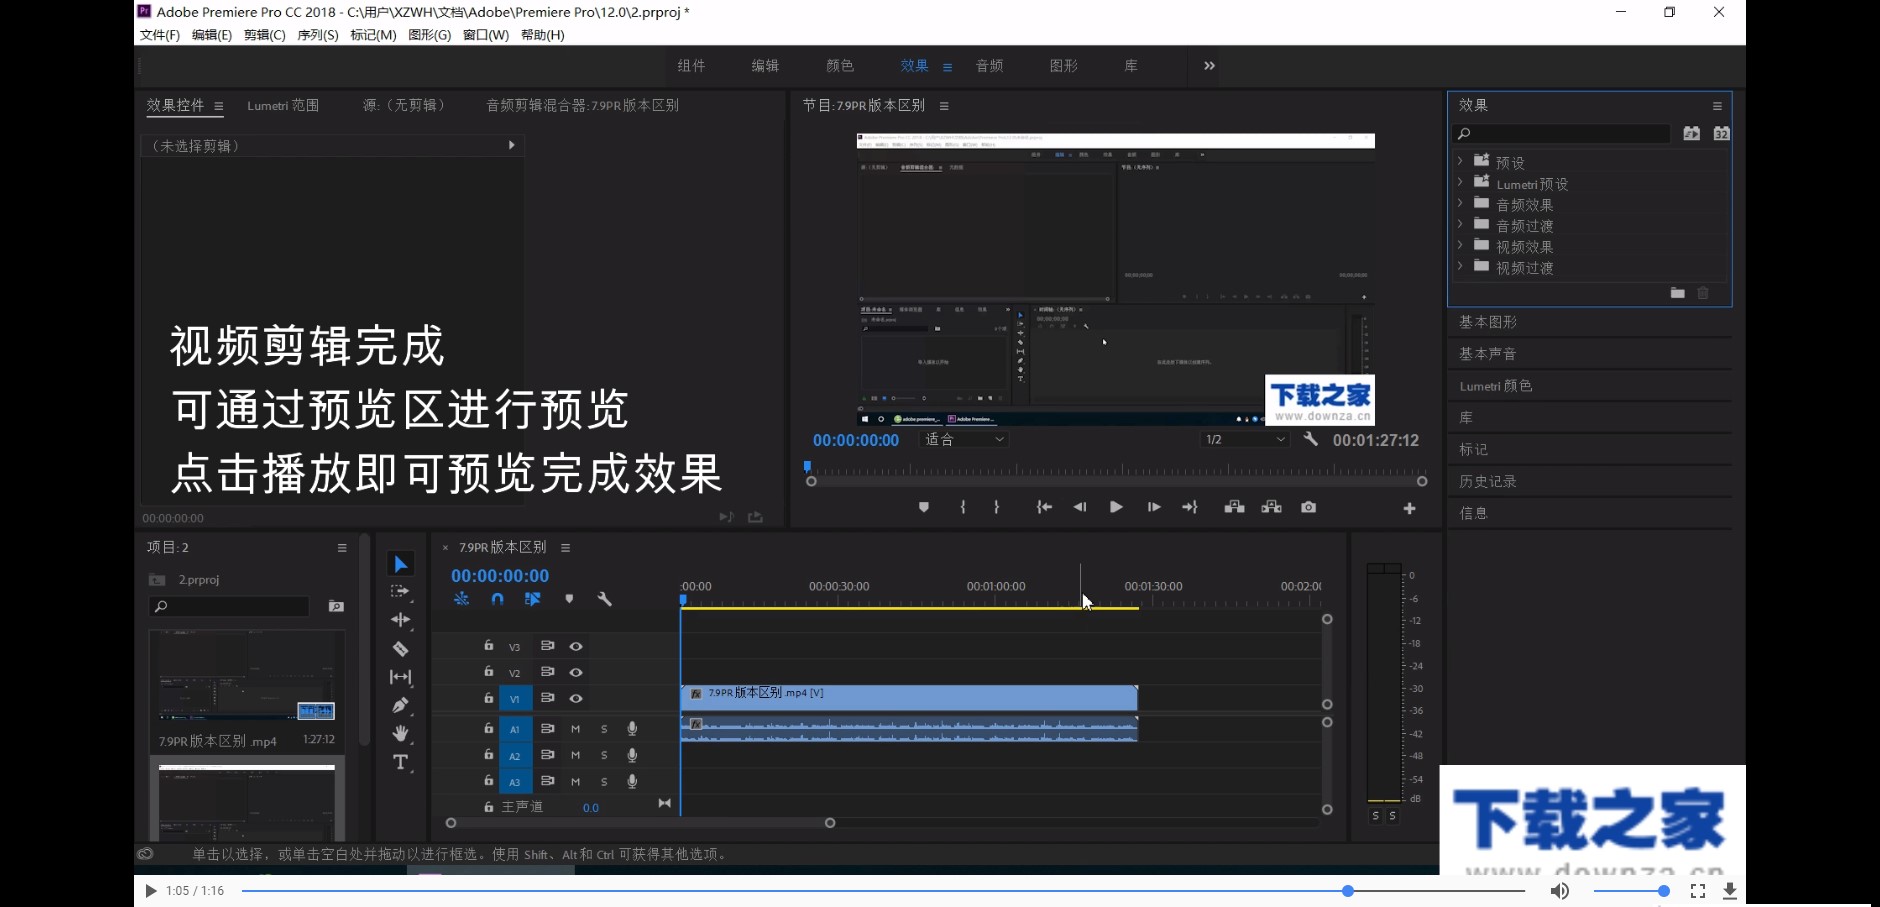Hide the V1 track output eye icon
1880x907 pixels.
point(576,698)
